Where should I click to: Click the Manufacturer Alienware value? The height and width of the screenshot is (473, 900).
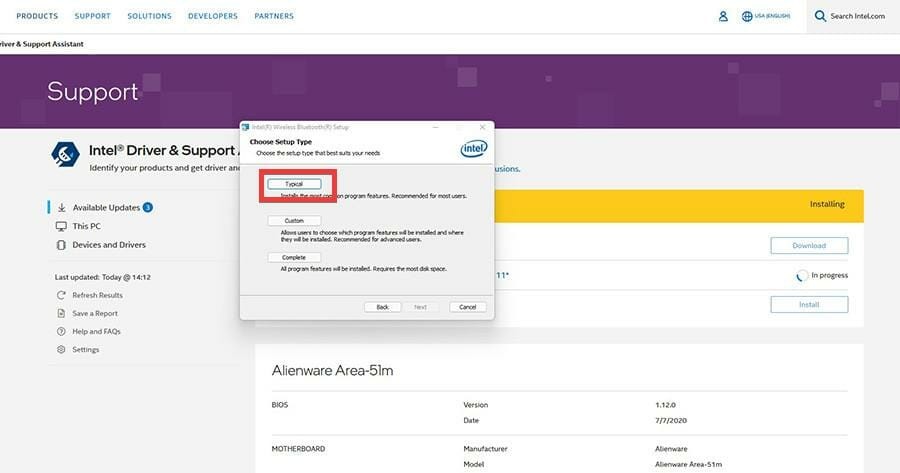(x=671, y=449)
